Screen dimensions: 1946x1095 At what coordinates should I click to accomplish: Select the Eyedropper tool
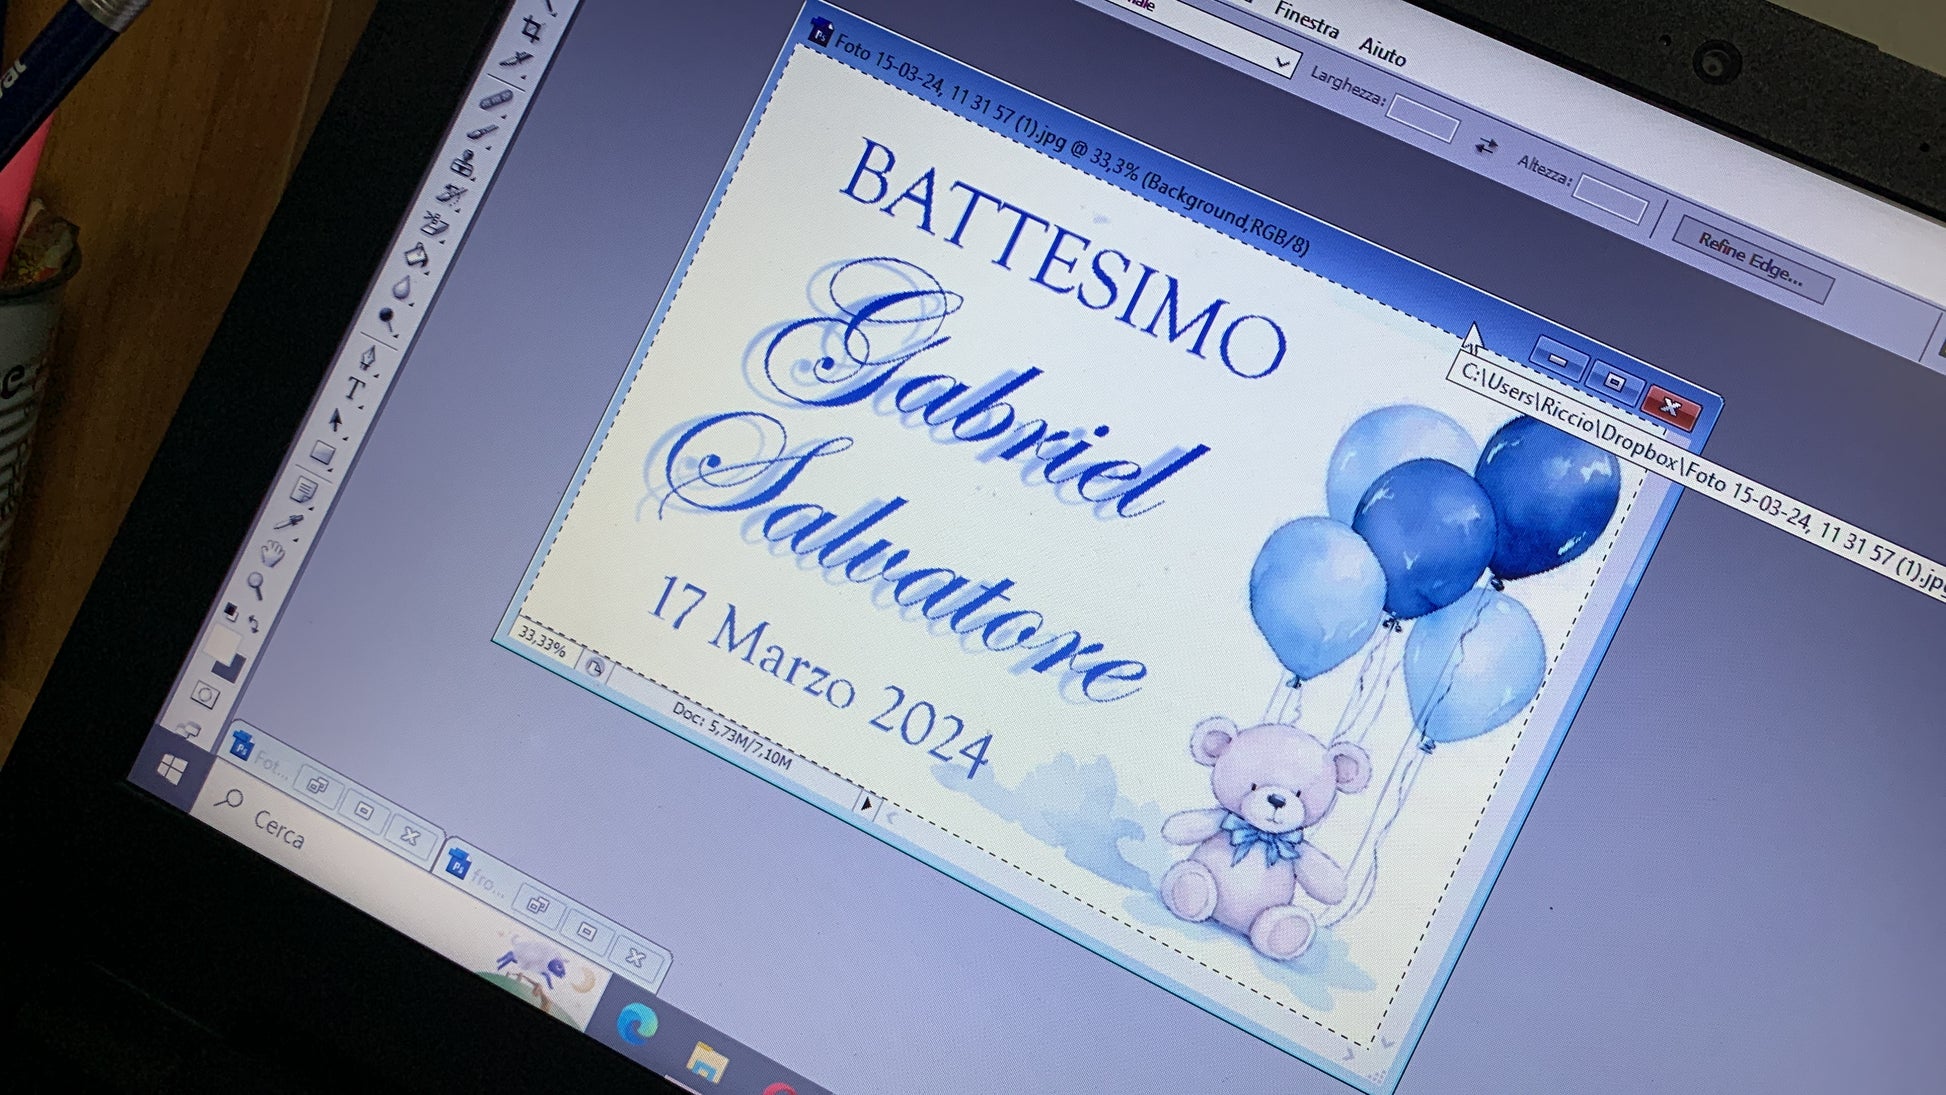coord(291,522)
